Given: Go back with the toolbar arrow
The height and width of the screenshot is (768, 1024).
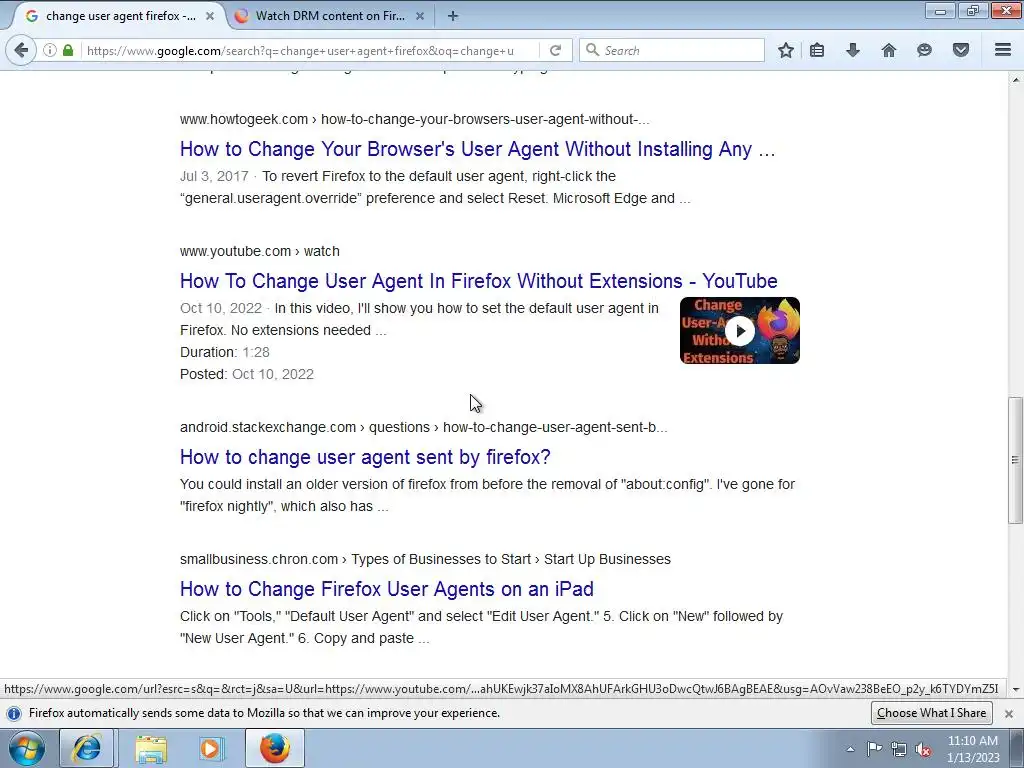Looking at the screenshot, I should coord(21,50).
